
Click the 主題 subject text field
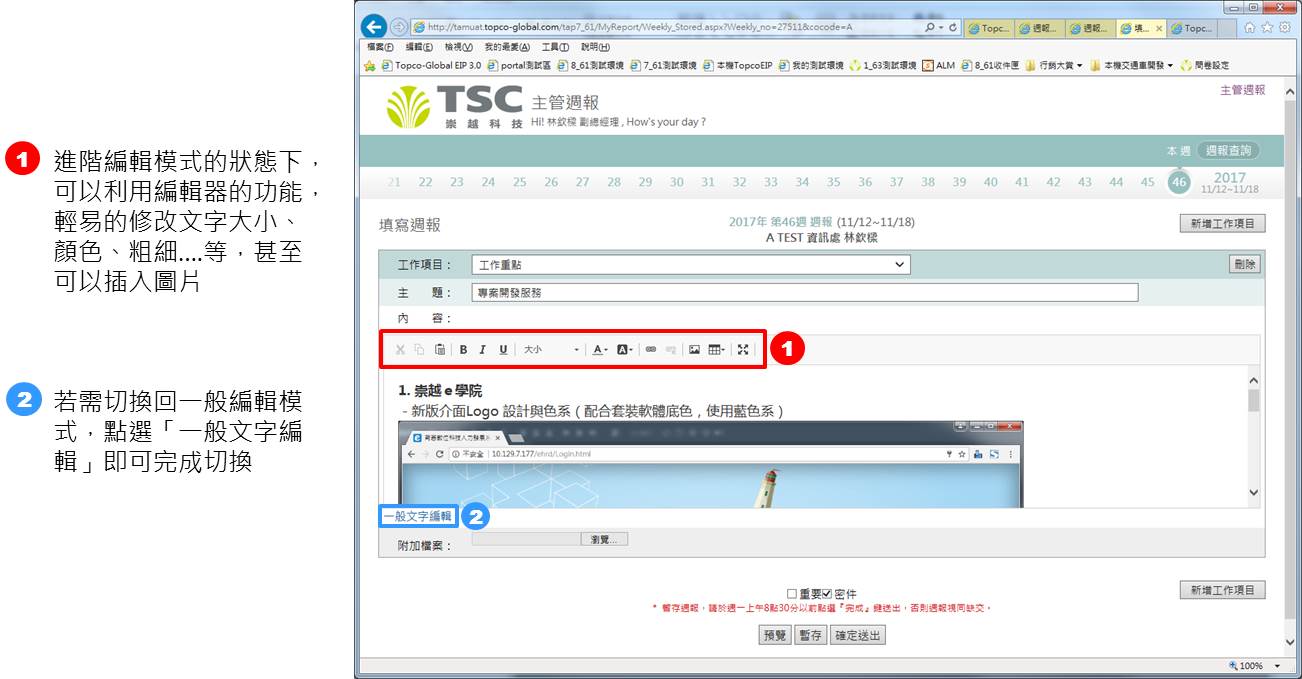point(804,293)
